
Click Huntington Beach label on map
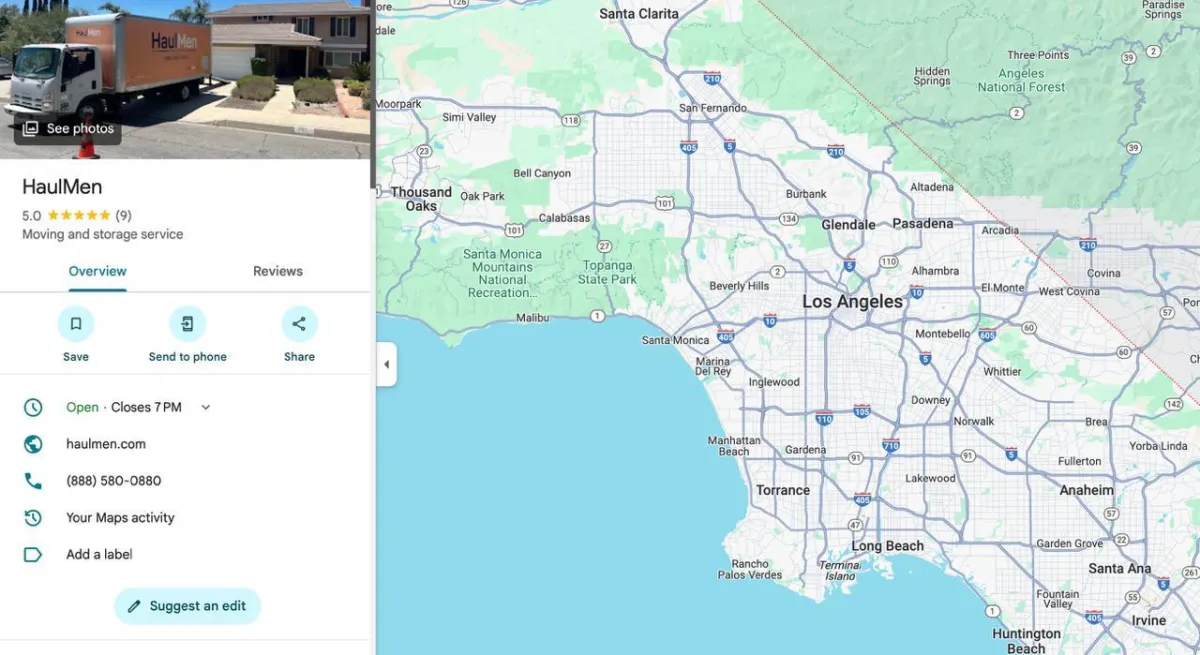click(1026, 640)
